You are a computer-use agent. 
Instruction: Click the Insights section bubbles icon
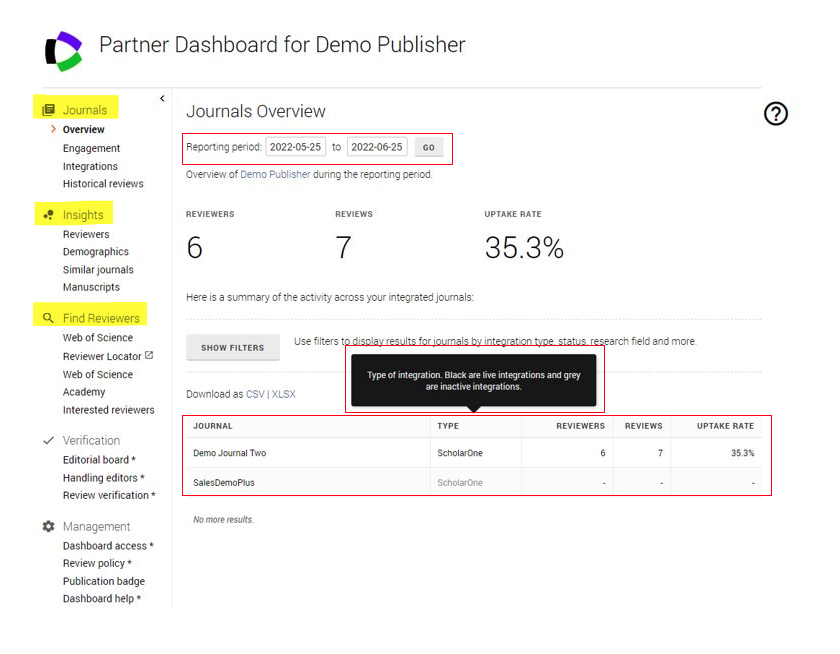pyautogui.click(x=49, y=215)
